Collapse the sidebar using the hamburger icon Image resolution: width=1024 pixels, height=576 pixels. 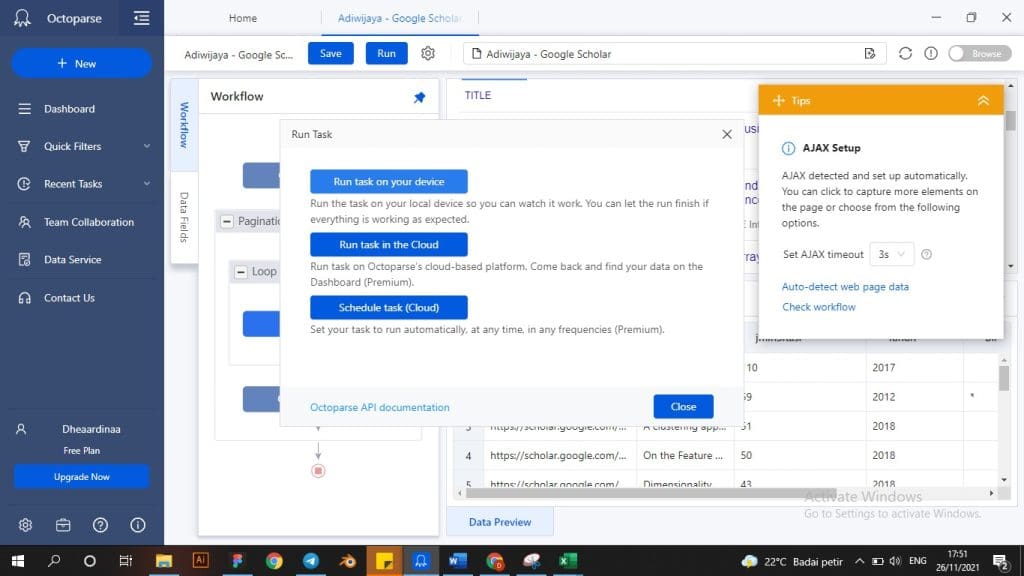coord(141,18)
